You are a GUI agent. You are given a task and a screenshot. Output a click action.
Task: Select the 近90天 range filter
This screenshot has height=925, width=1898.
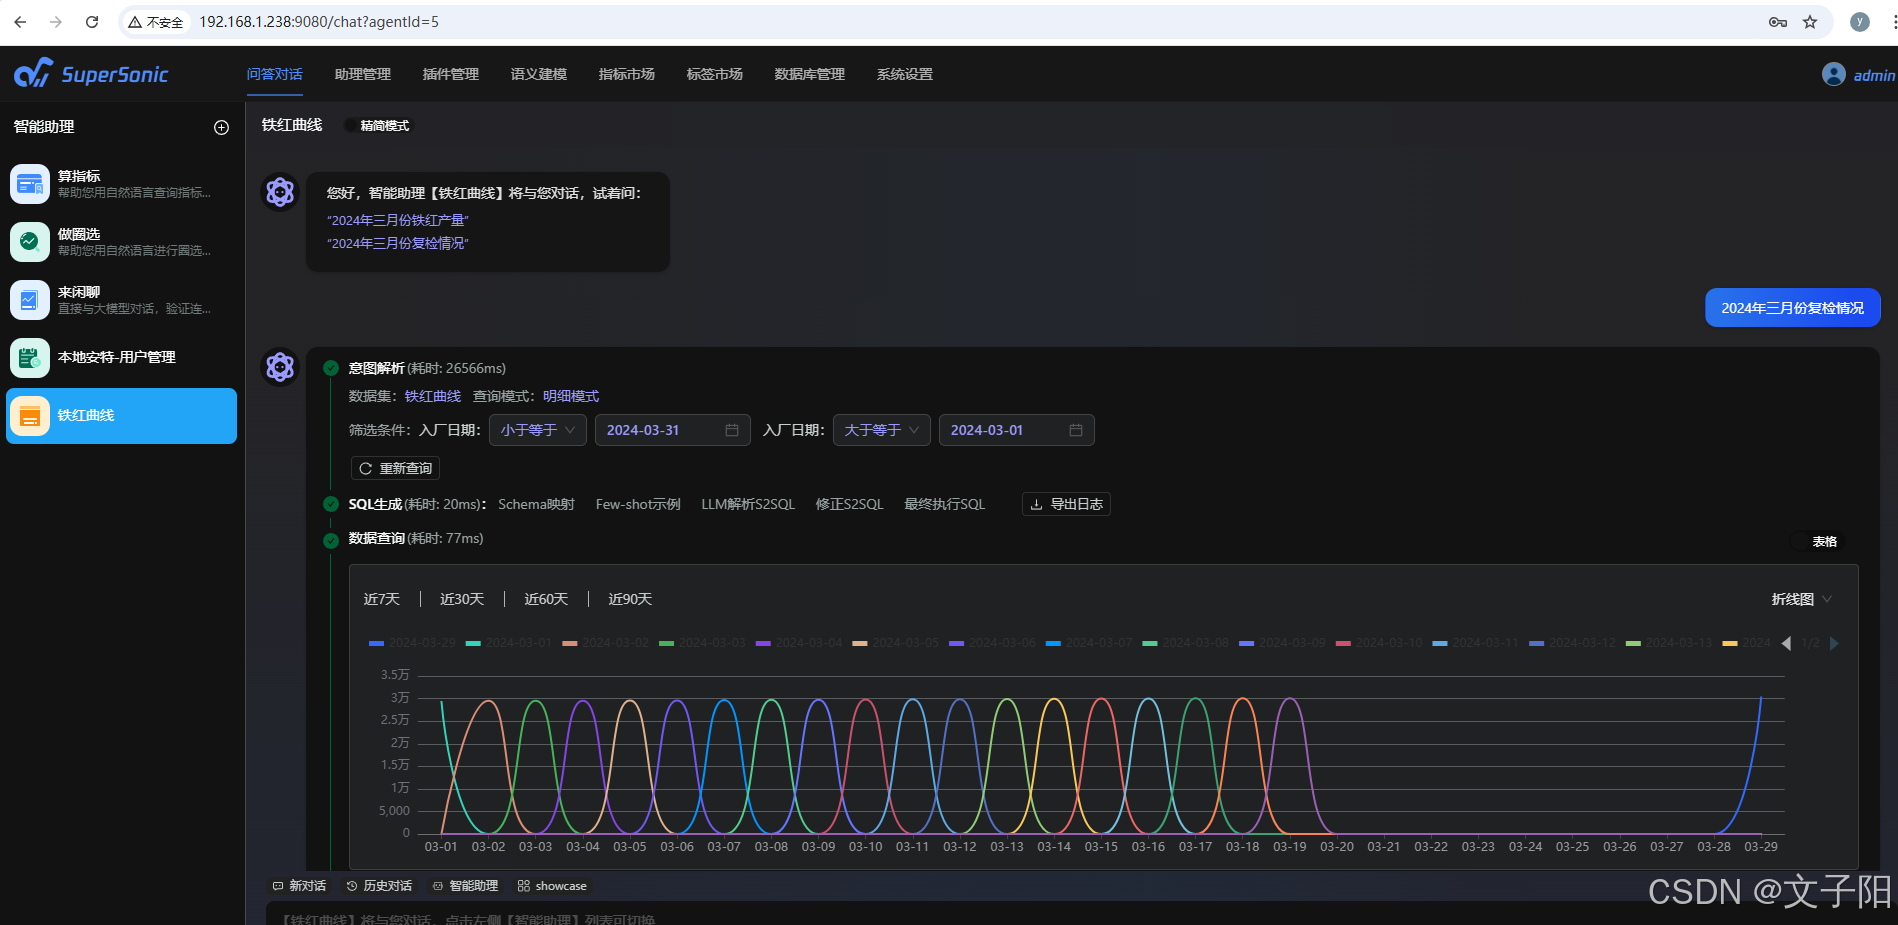coord(630,599)
